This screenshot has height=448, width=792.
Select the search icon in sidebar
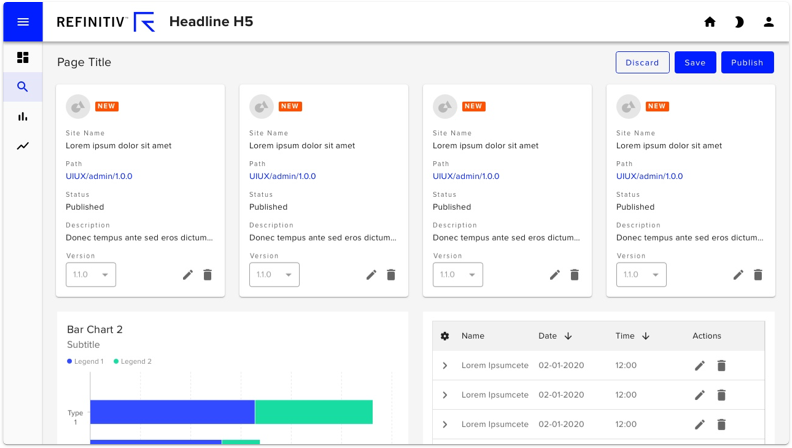[23, 87]
